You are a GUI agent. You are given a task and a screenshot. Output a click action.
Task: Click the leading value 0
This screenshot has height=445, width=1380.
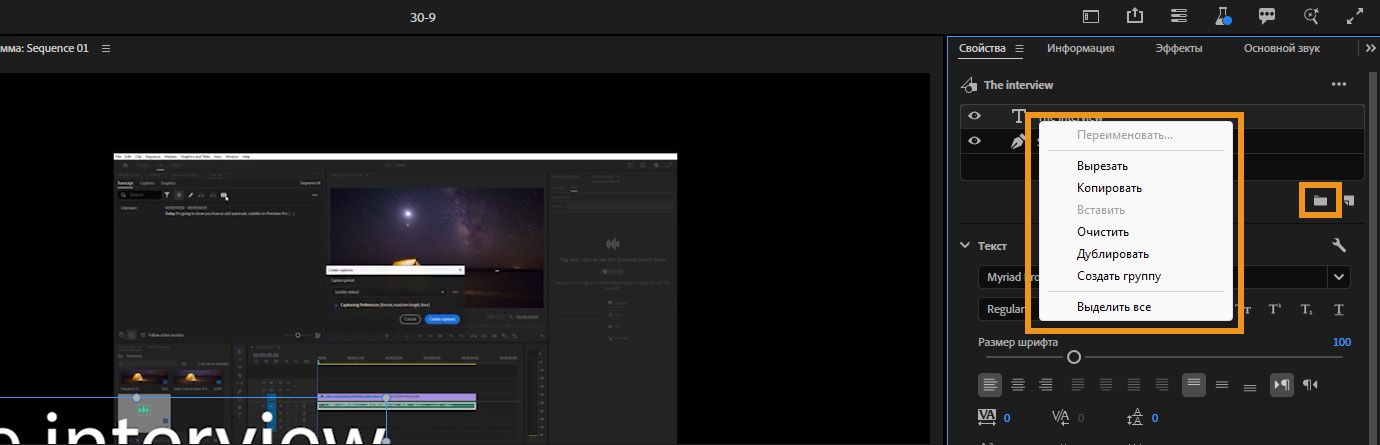coord(1156,418)
